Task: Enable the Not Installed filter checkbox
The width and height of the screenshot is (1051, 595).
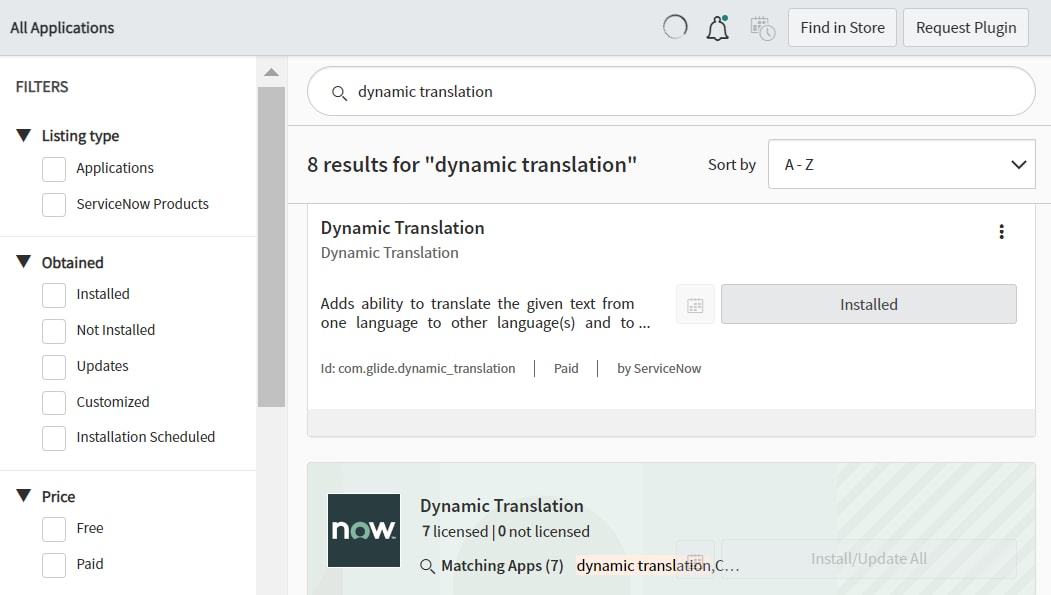Action: tap(54, 331)
